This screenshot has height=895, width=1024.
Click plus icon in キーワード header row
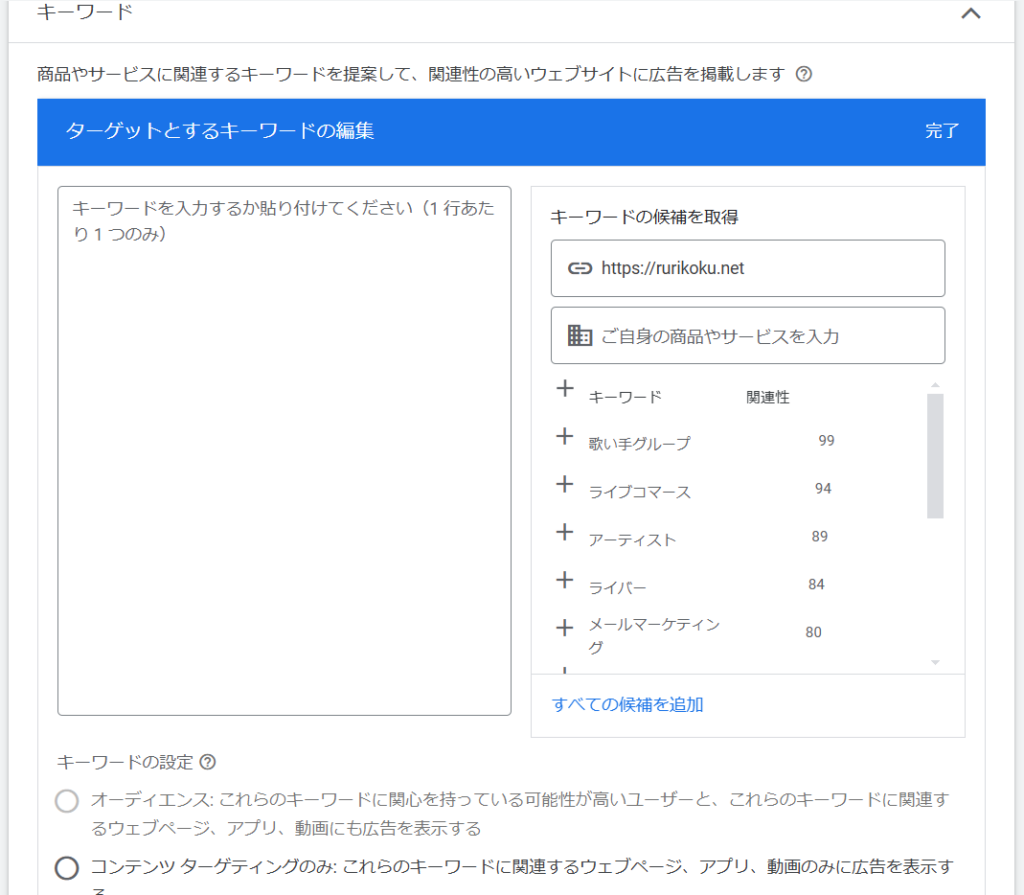tap(565, 389)
